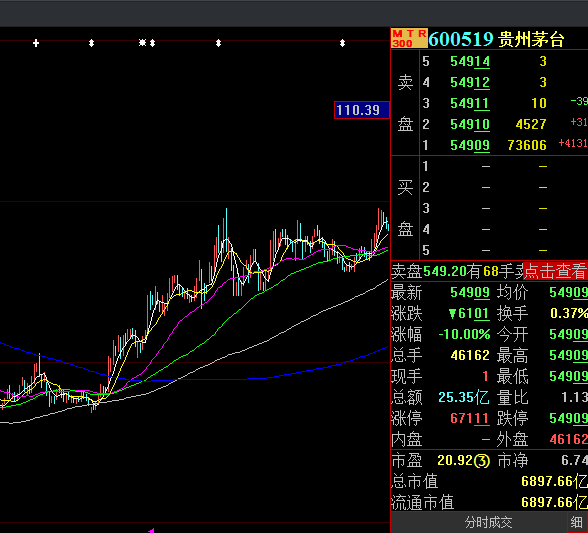Click the 涨幅 value -10.00%
588x533 pixels.
(464, 334)
